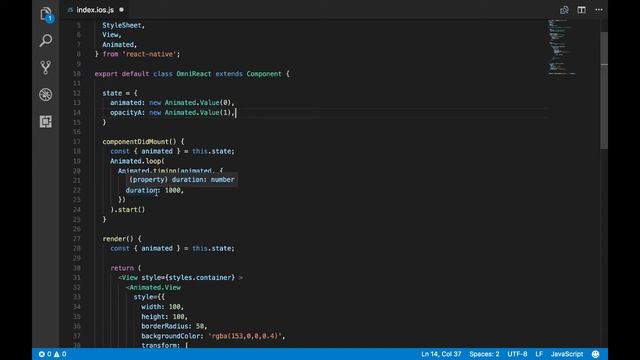
Task: Click the return keyword on line 30
Action: (x=122, y=268)
